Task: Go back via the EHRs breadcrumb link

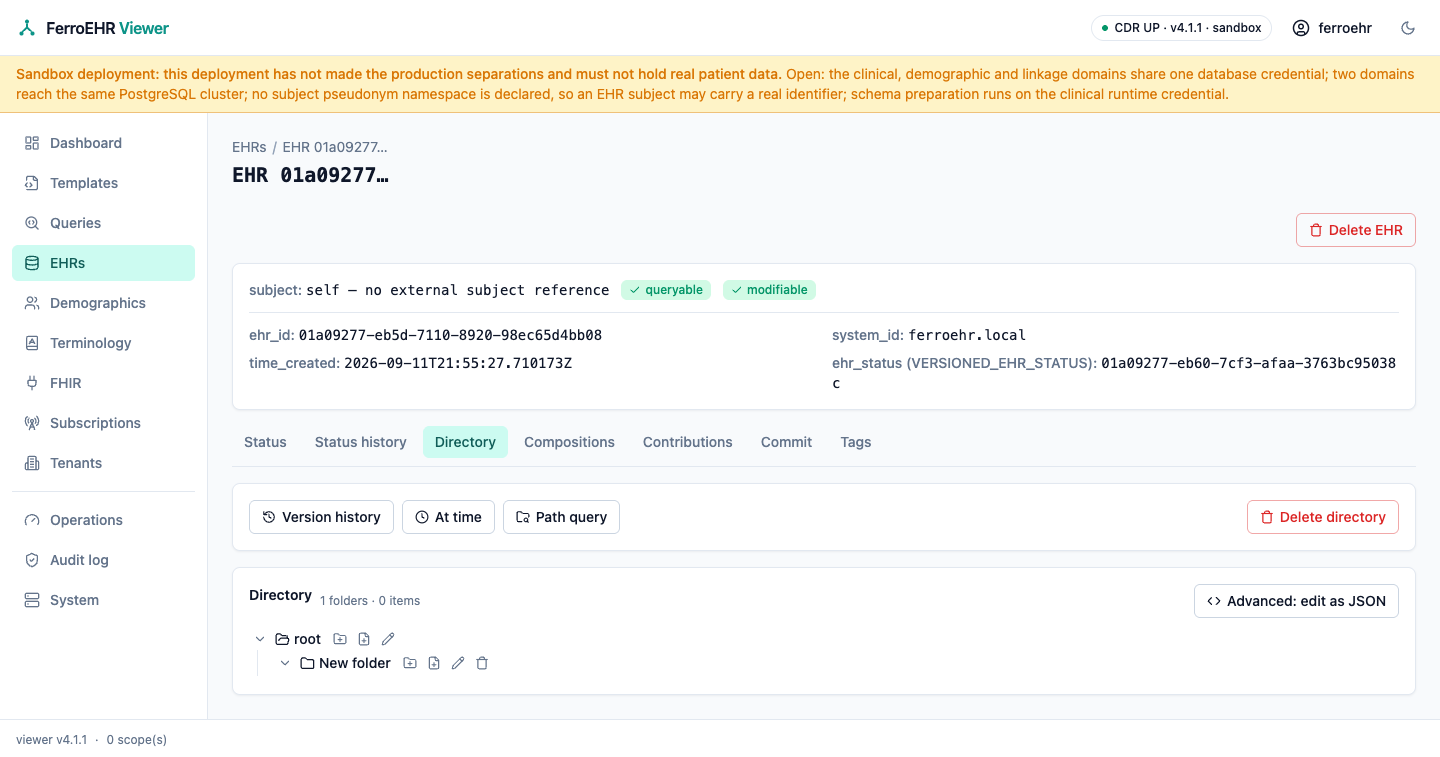Action: pos(249,147)
